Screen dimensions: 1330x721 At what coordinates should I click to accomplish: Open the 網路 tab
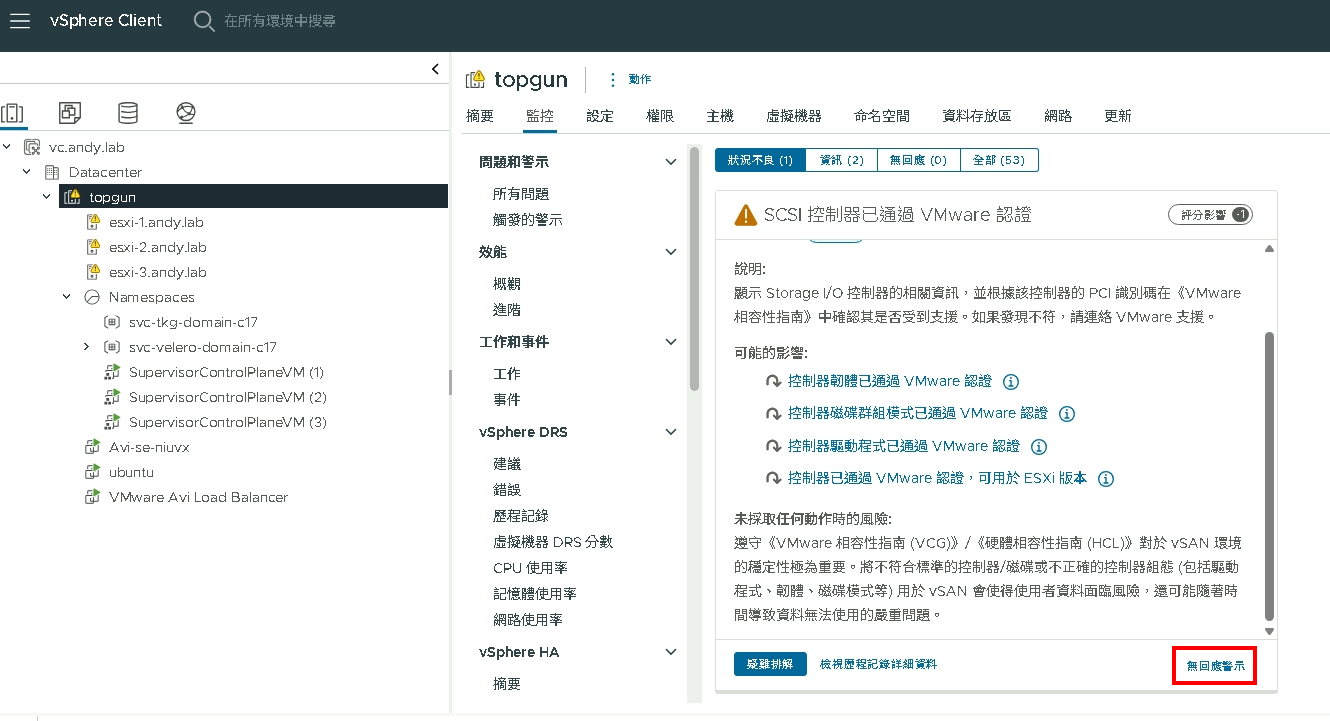click(x=1058, y=116)
